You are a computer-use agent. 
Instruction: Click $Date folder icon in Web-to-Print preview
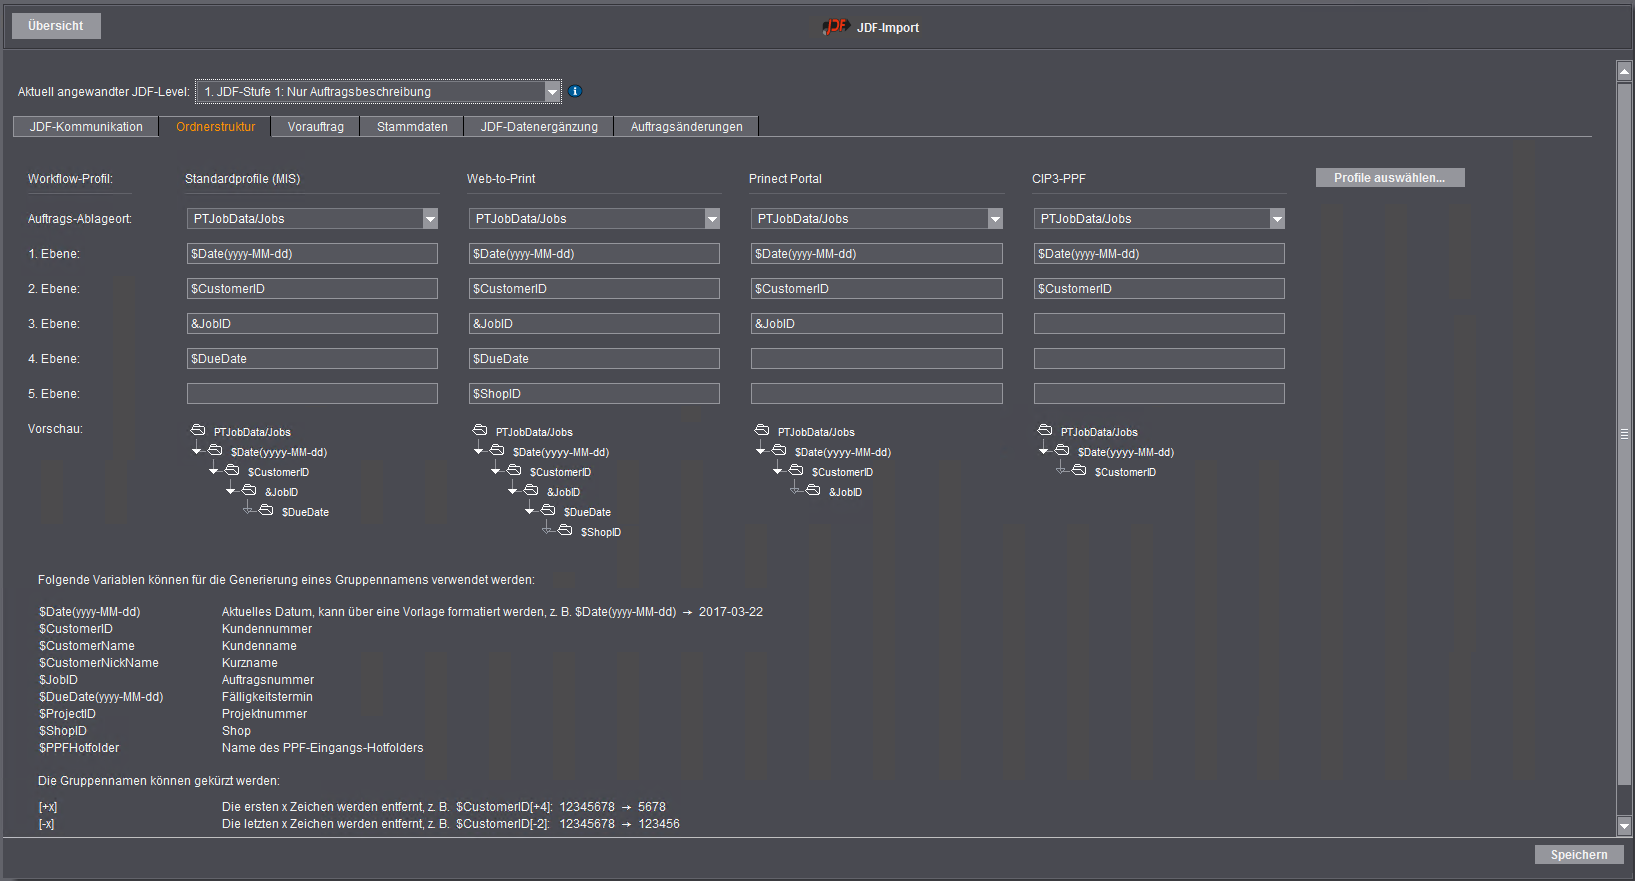pyautogui.click(x=497, y=450)
